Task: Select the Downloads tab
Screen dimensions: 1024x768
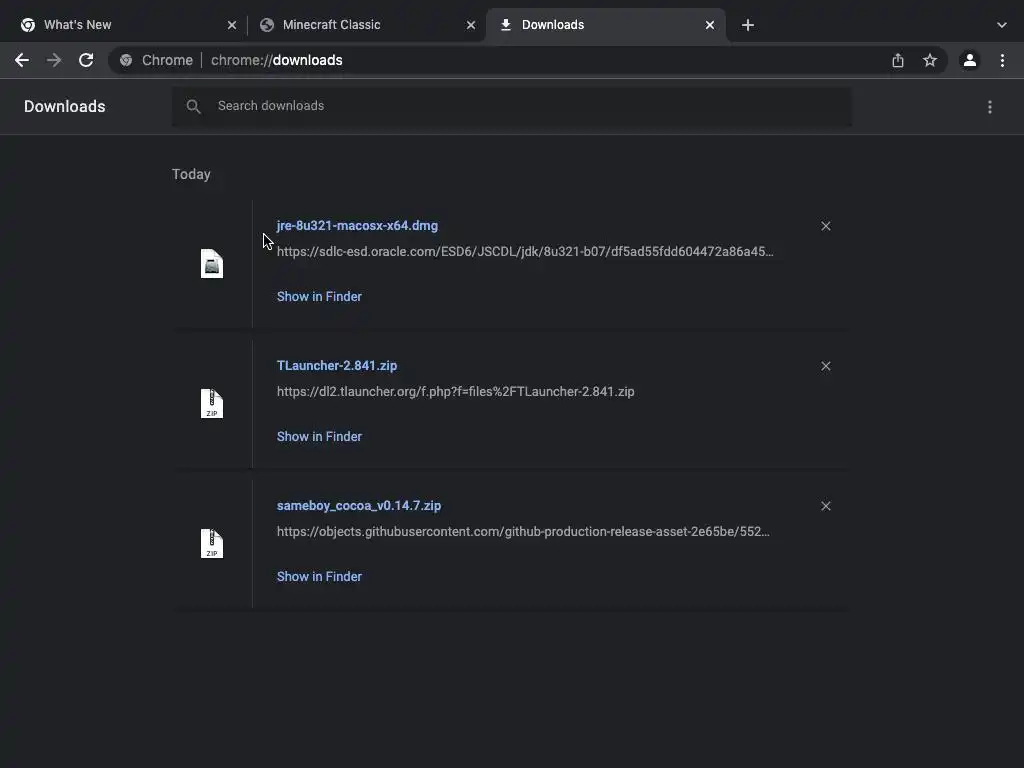Action: click(x=605, y=25)
